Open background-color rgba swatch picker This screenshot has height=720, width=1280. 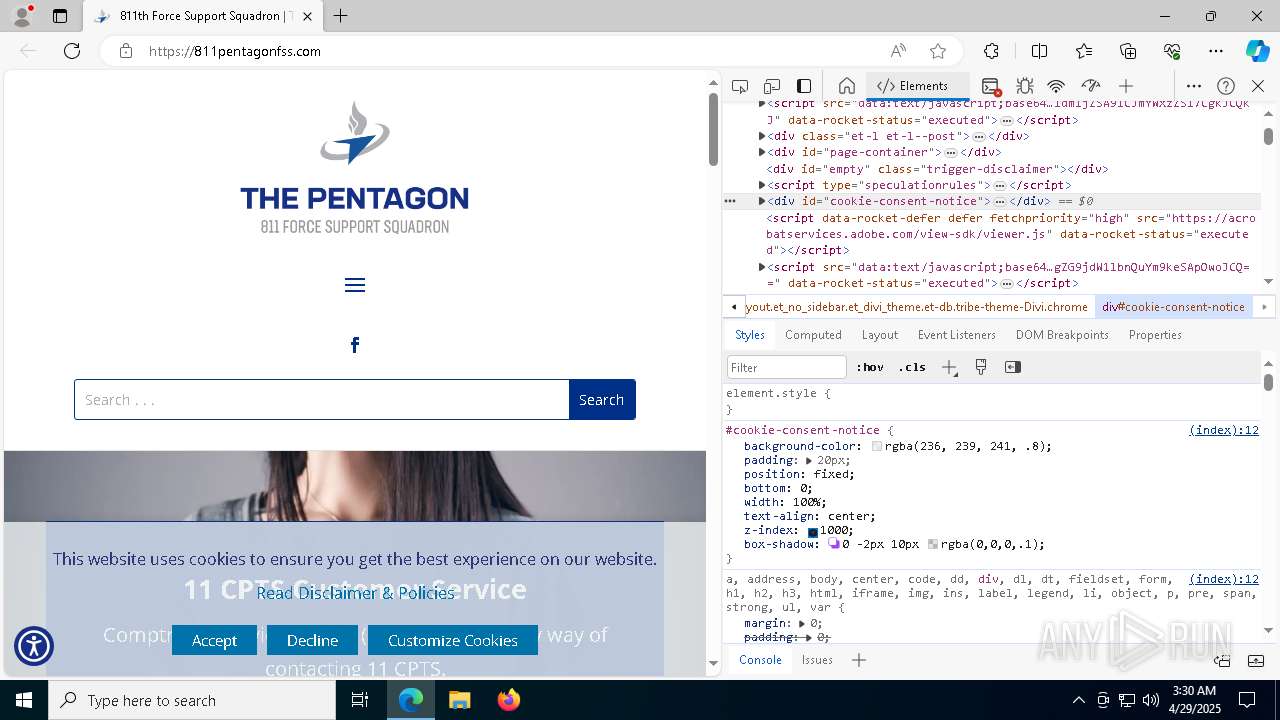tap(877, 447)
